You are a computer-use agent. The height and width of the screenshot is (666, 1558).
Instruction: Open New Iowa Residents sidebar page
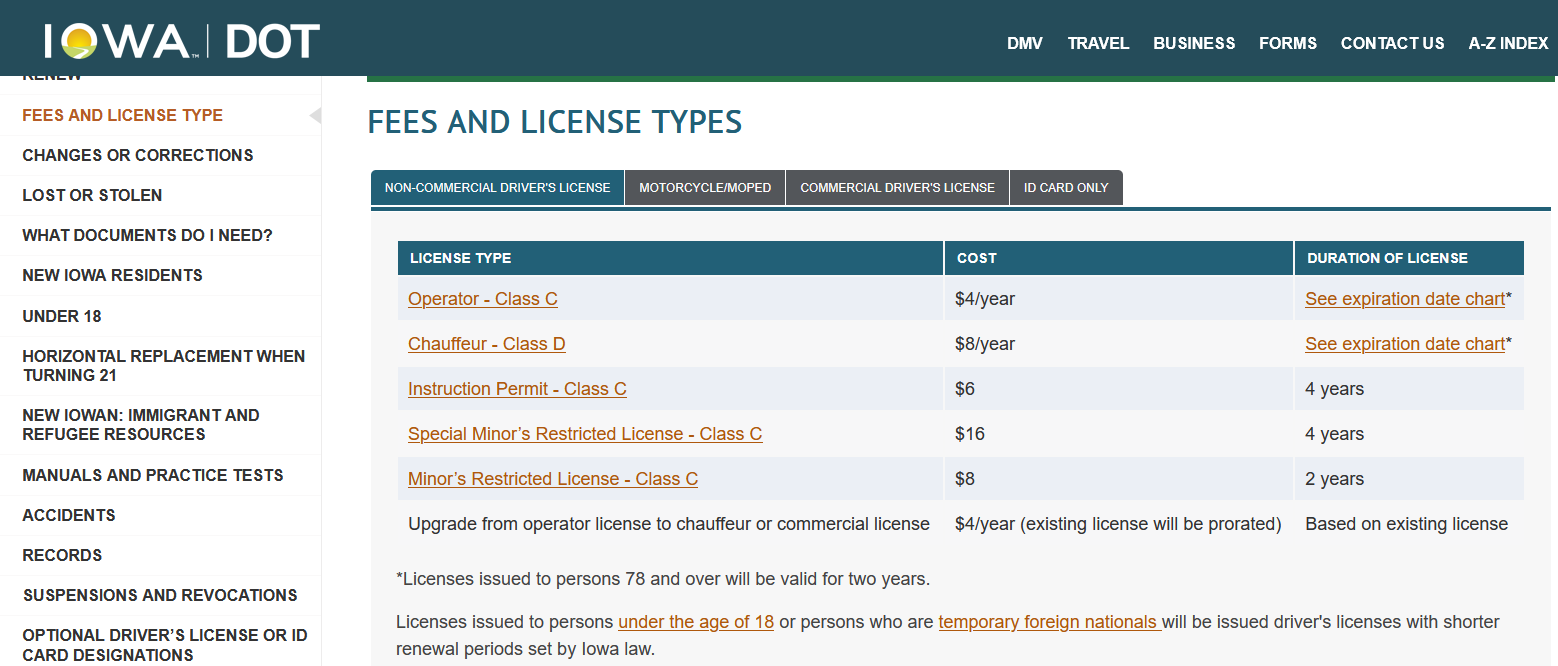(x=112, y=275)
